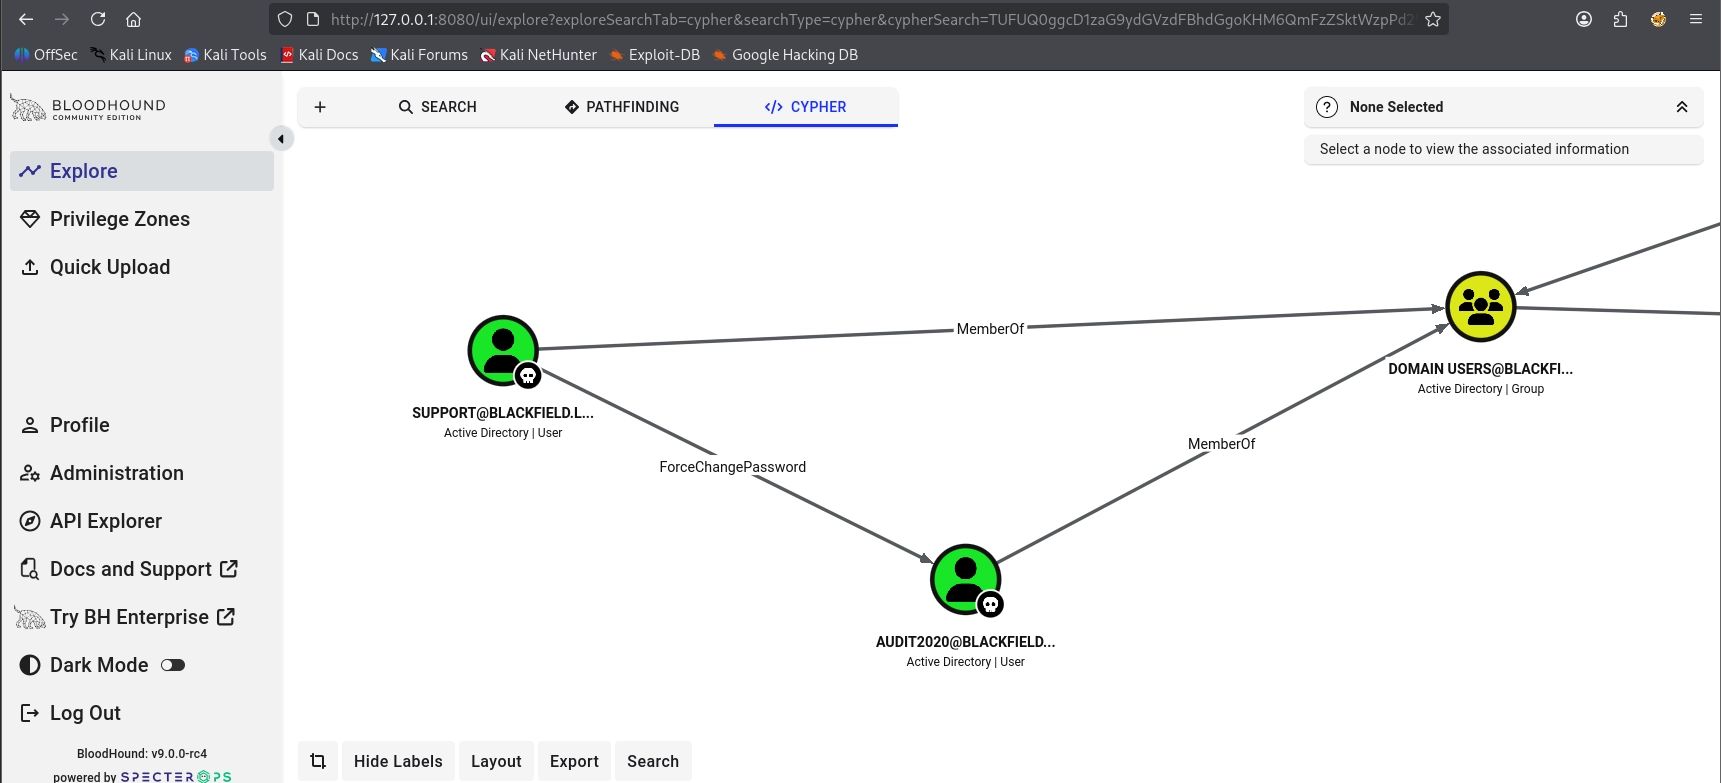Click the MemberOf edge label from SUPPORT
This screenshot has width=1721, height=783.
click(x=990, y=329)
